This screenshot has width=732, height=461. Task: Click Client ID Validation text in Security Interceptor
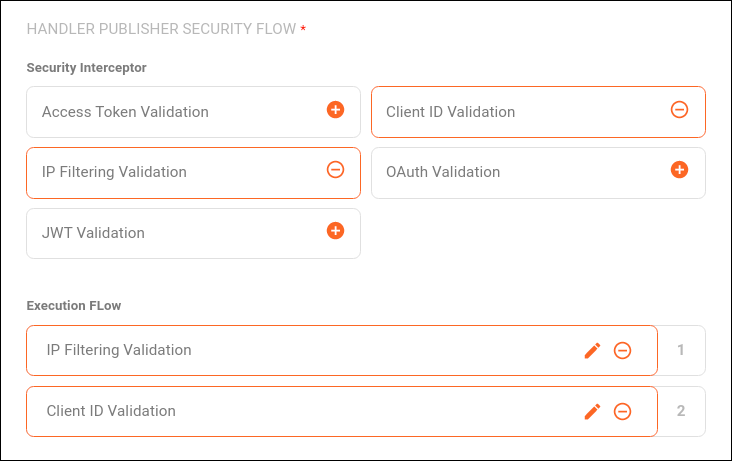point(450,112)
